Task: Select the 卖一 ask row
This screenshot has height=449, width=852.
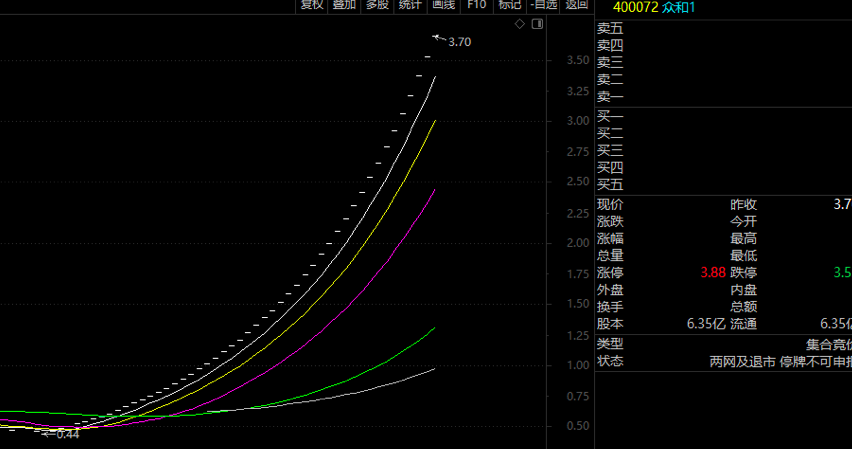Action: [x=723, y=97]
